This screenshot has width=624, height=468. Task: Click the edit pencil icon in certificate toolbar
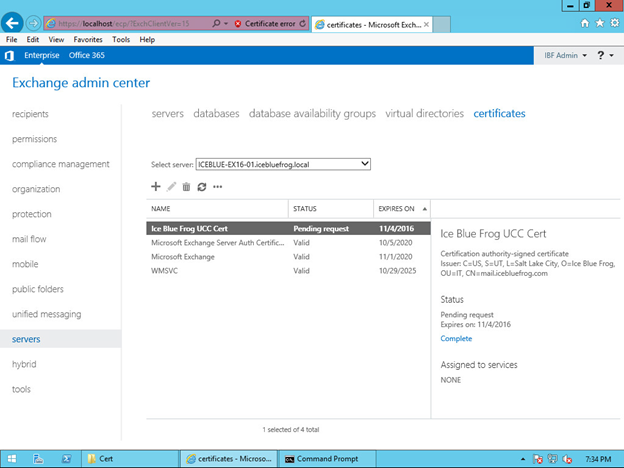tap(171, 186)
